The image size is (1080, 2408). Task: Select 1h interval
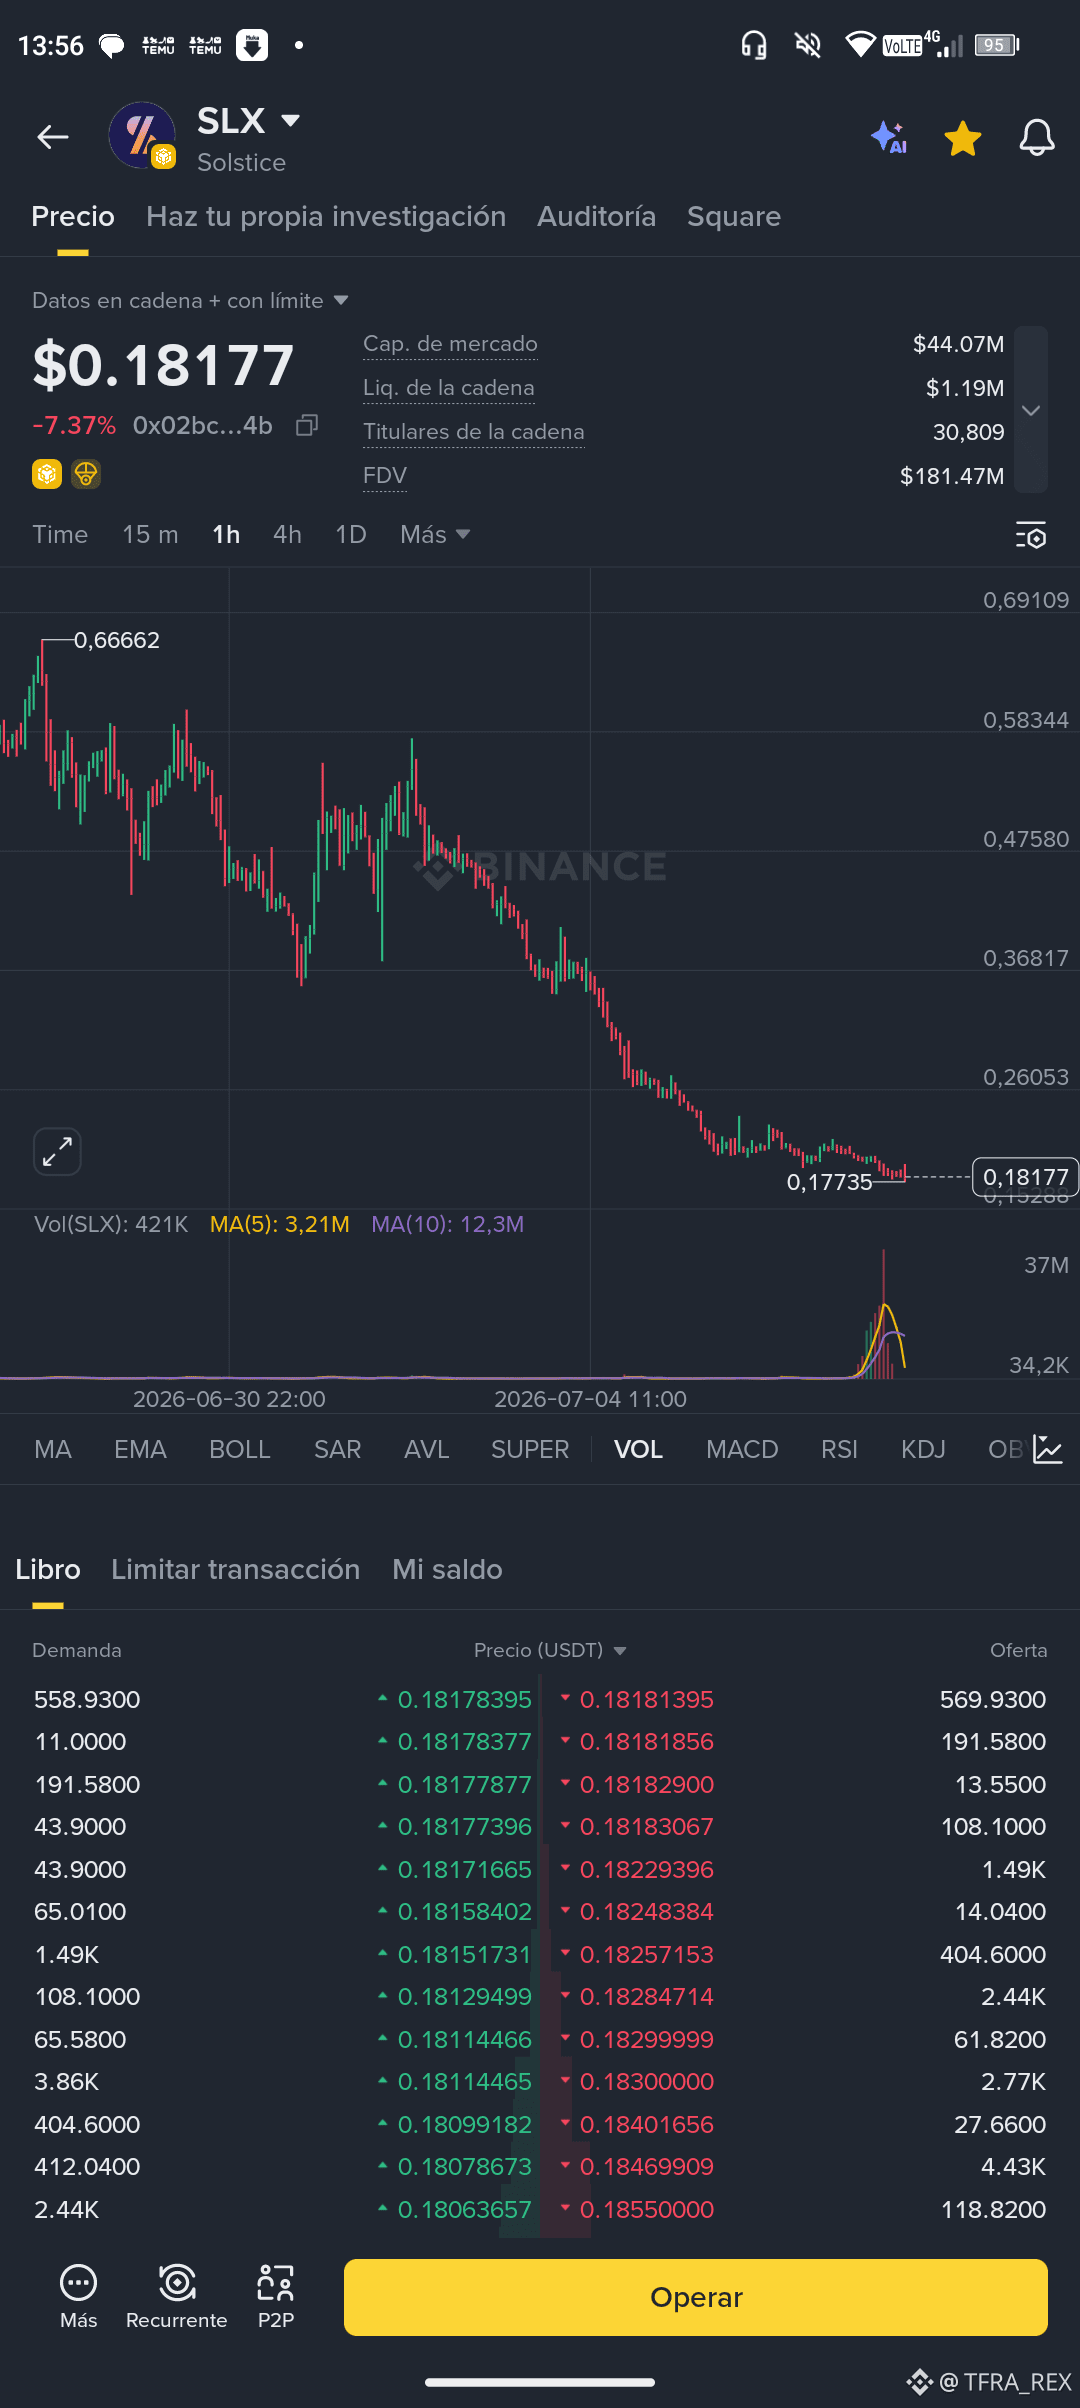[226, 535]
